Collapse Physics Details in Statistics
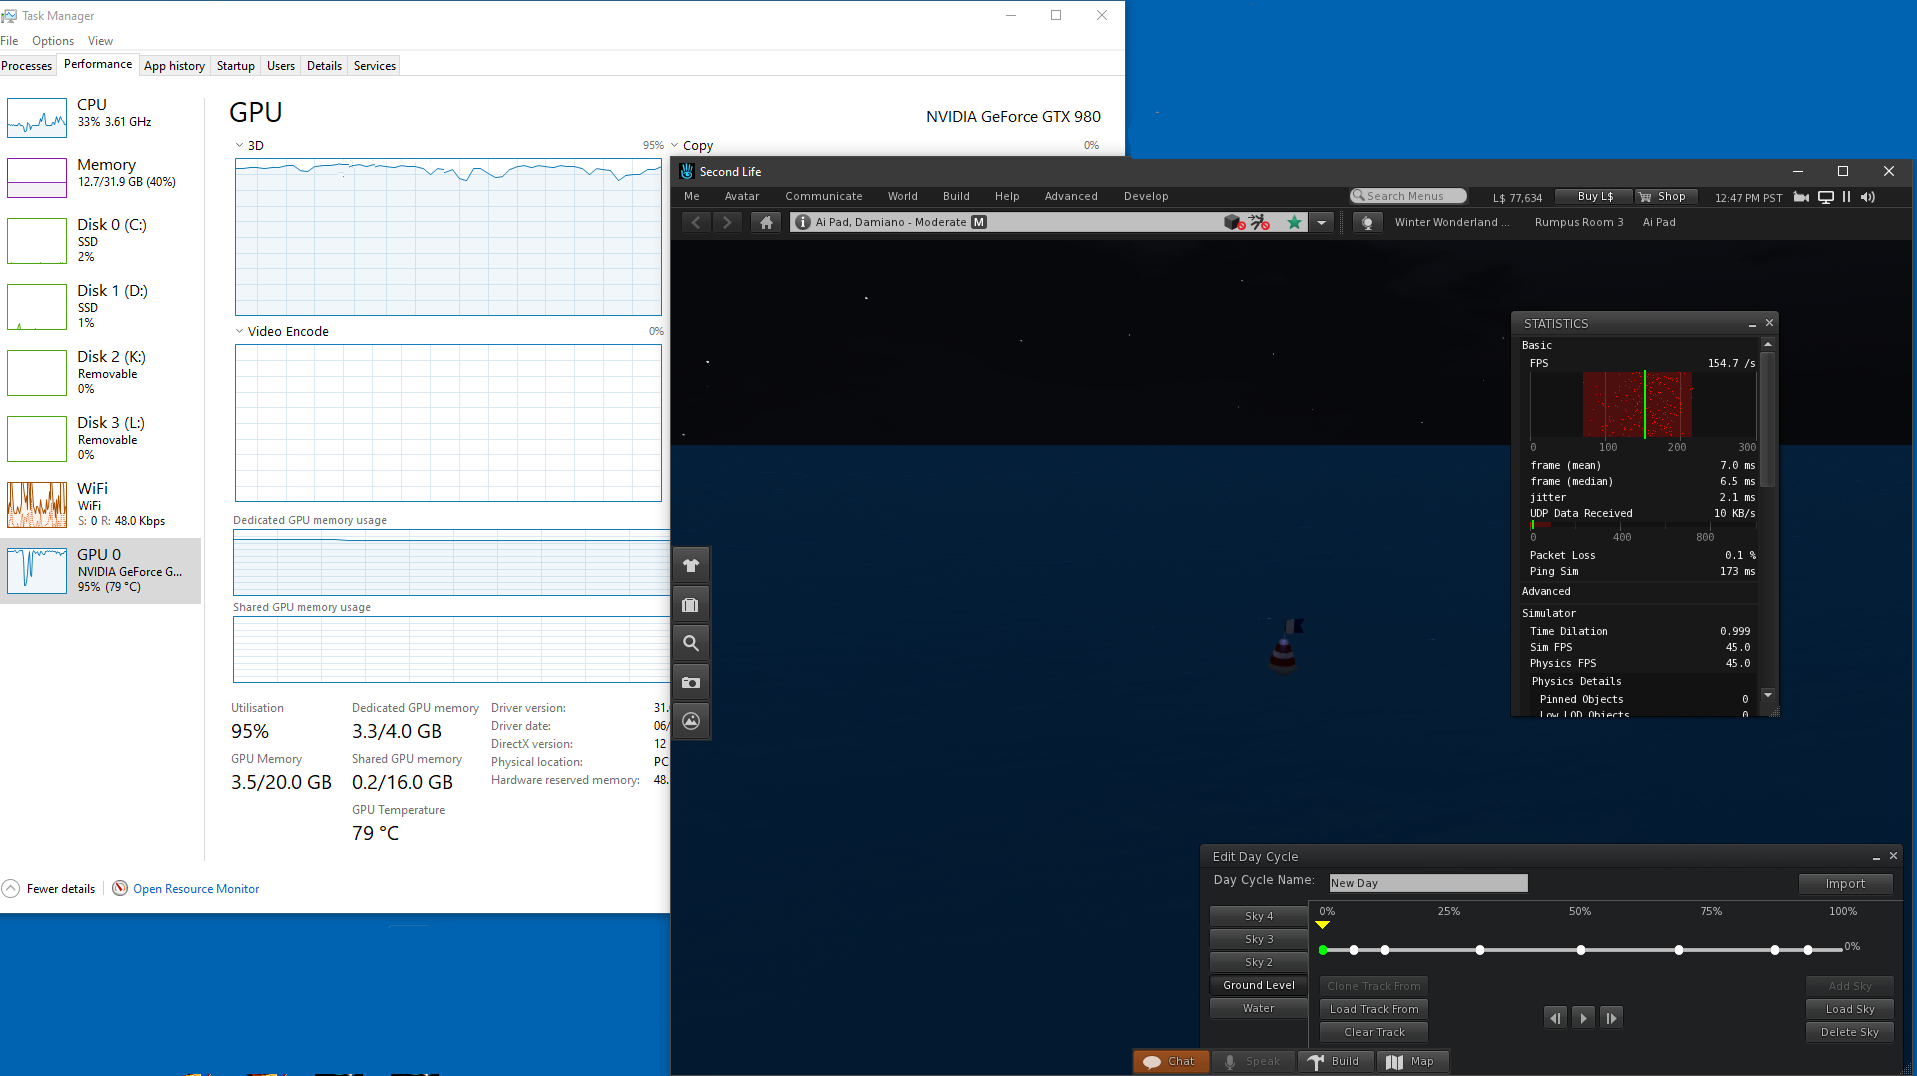Viewport: 1917px width, 1076px height. (1576, 681)
